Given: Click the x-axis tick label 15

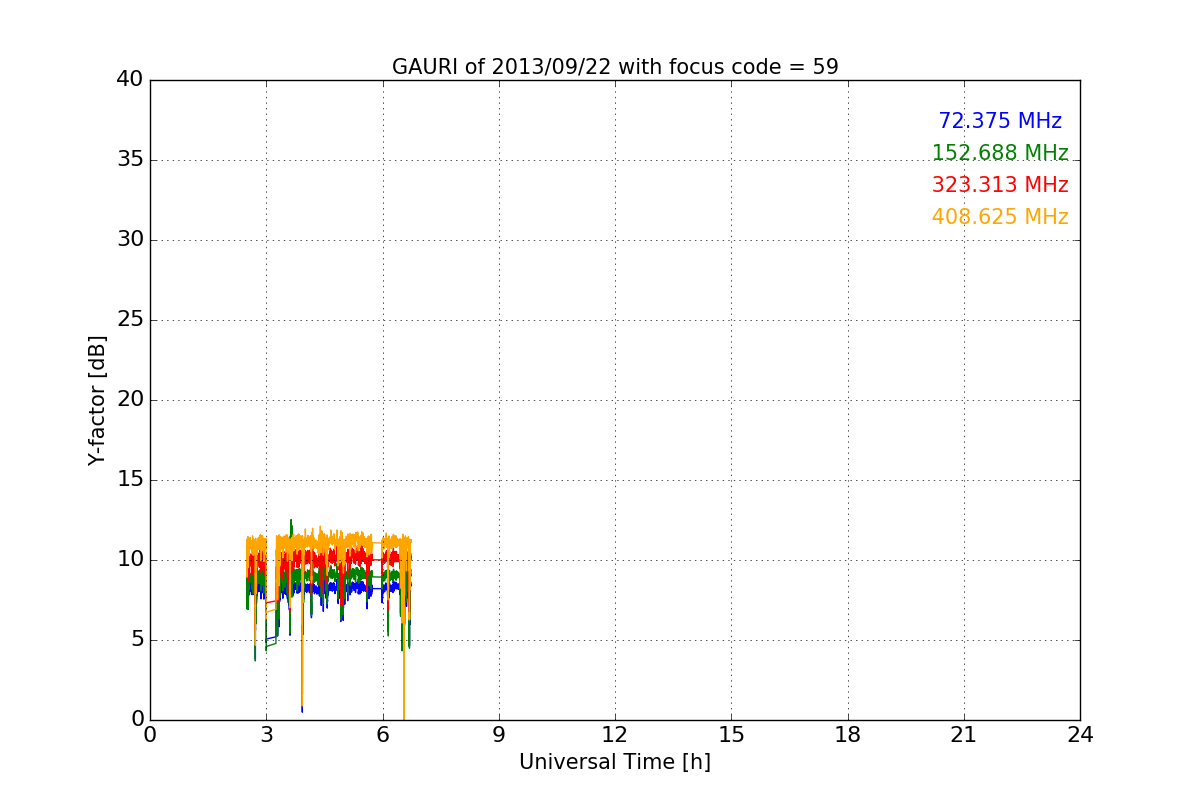Looking at the screenshot, I should (x=731, y=735).
